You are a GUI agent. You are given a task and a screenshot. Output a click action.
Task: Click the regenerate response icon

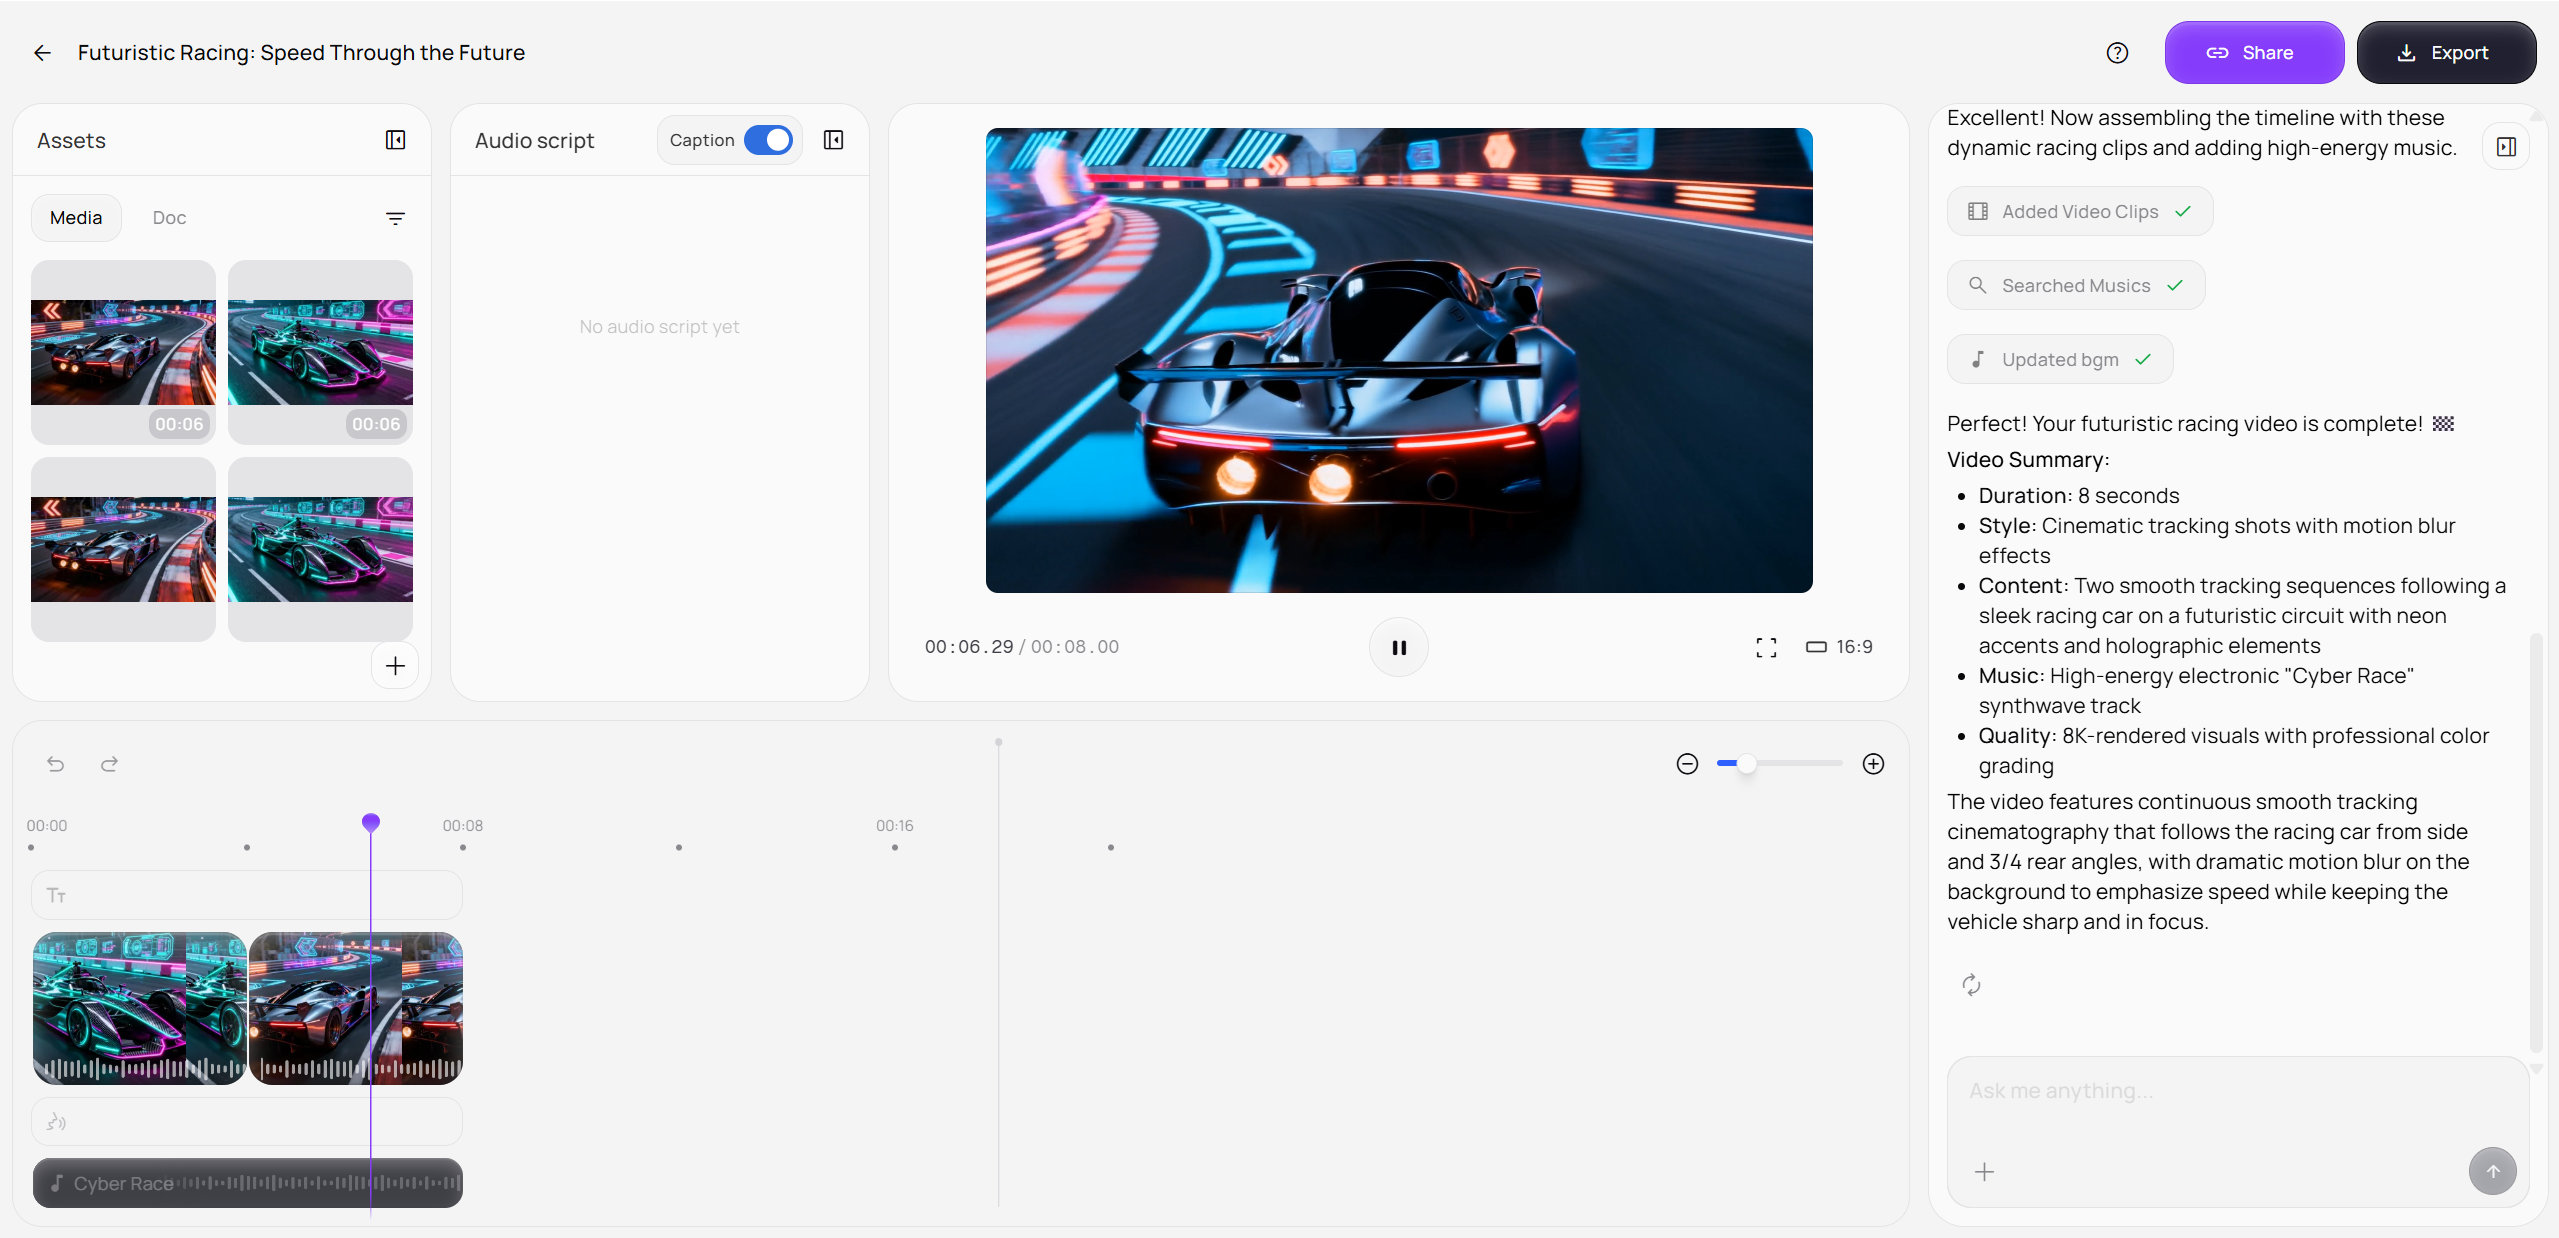tap(1971, 985)
